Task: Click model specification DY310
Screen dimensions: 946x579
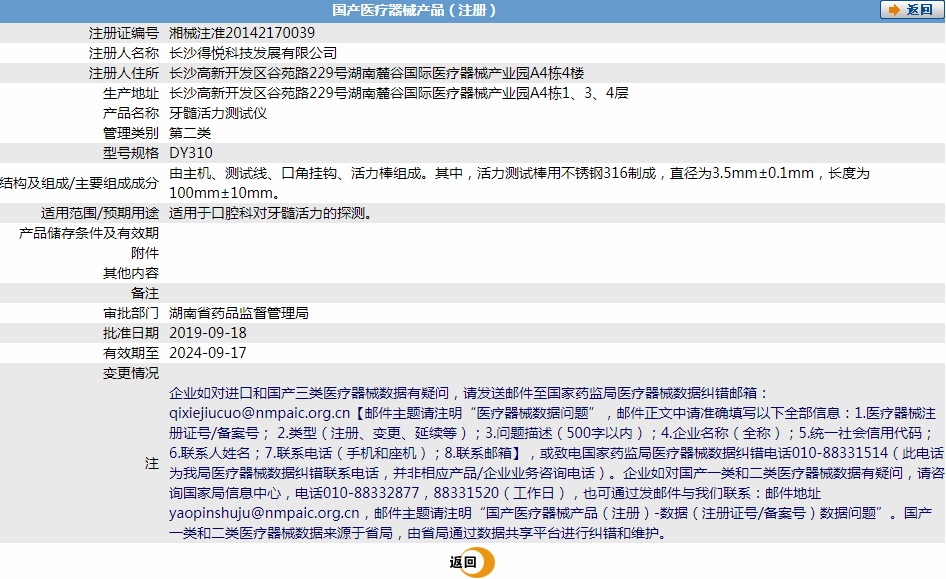Action: click(191, 153)
